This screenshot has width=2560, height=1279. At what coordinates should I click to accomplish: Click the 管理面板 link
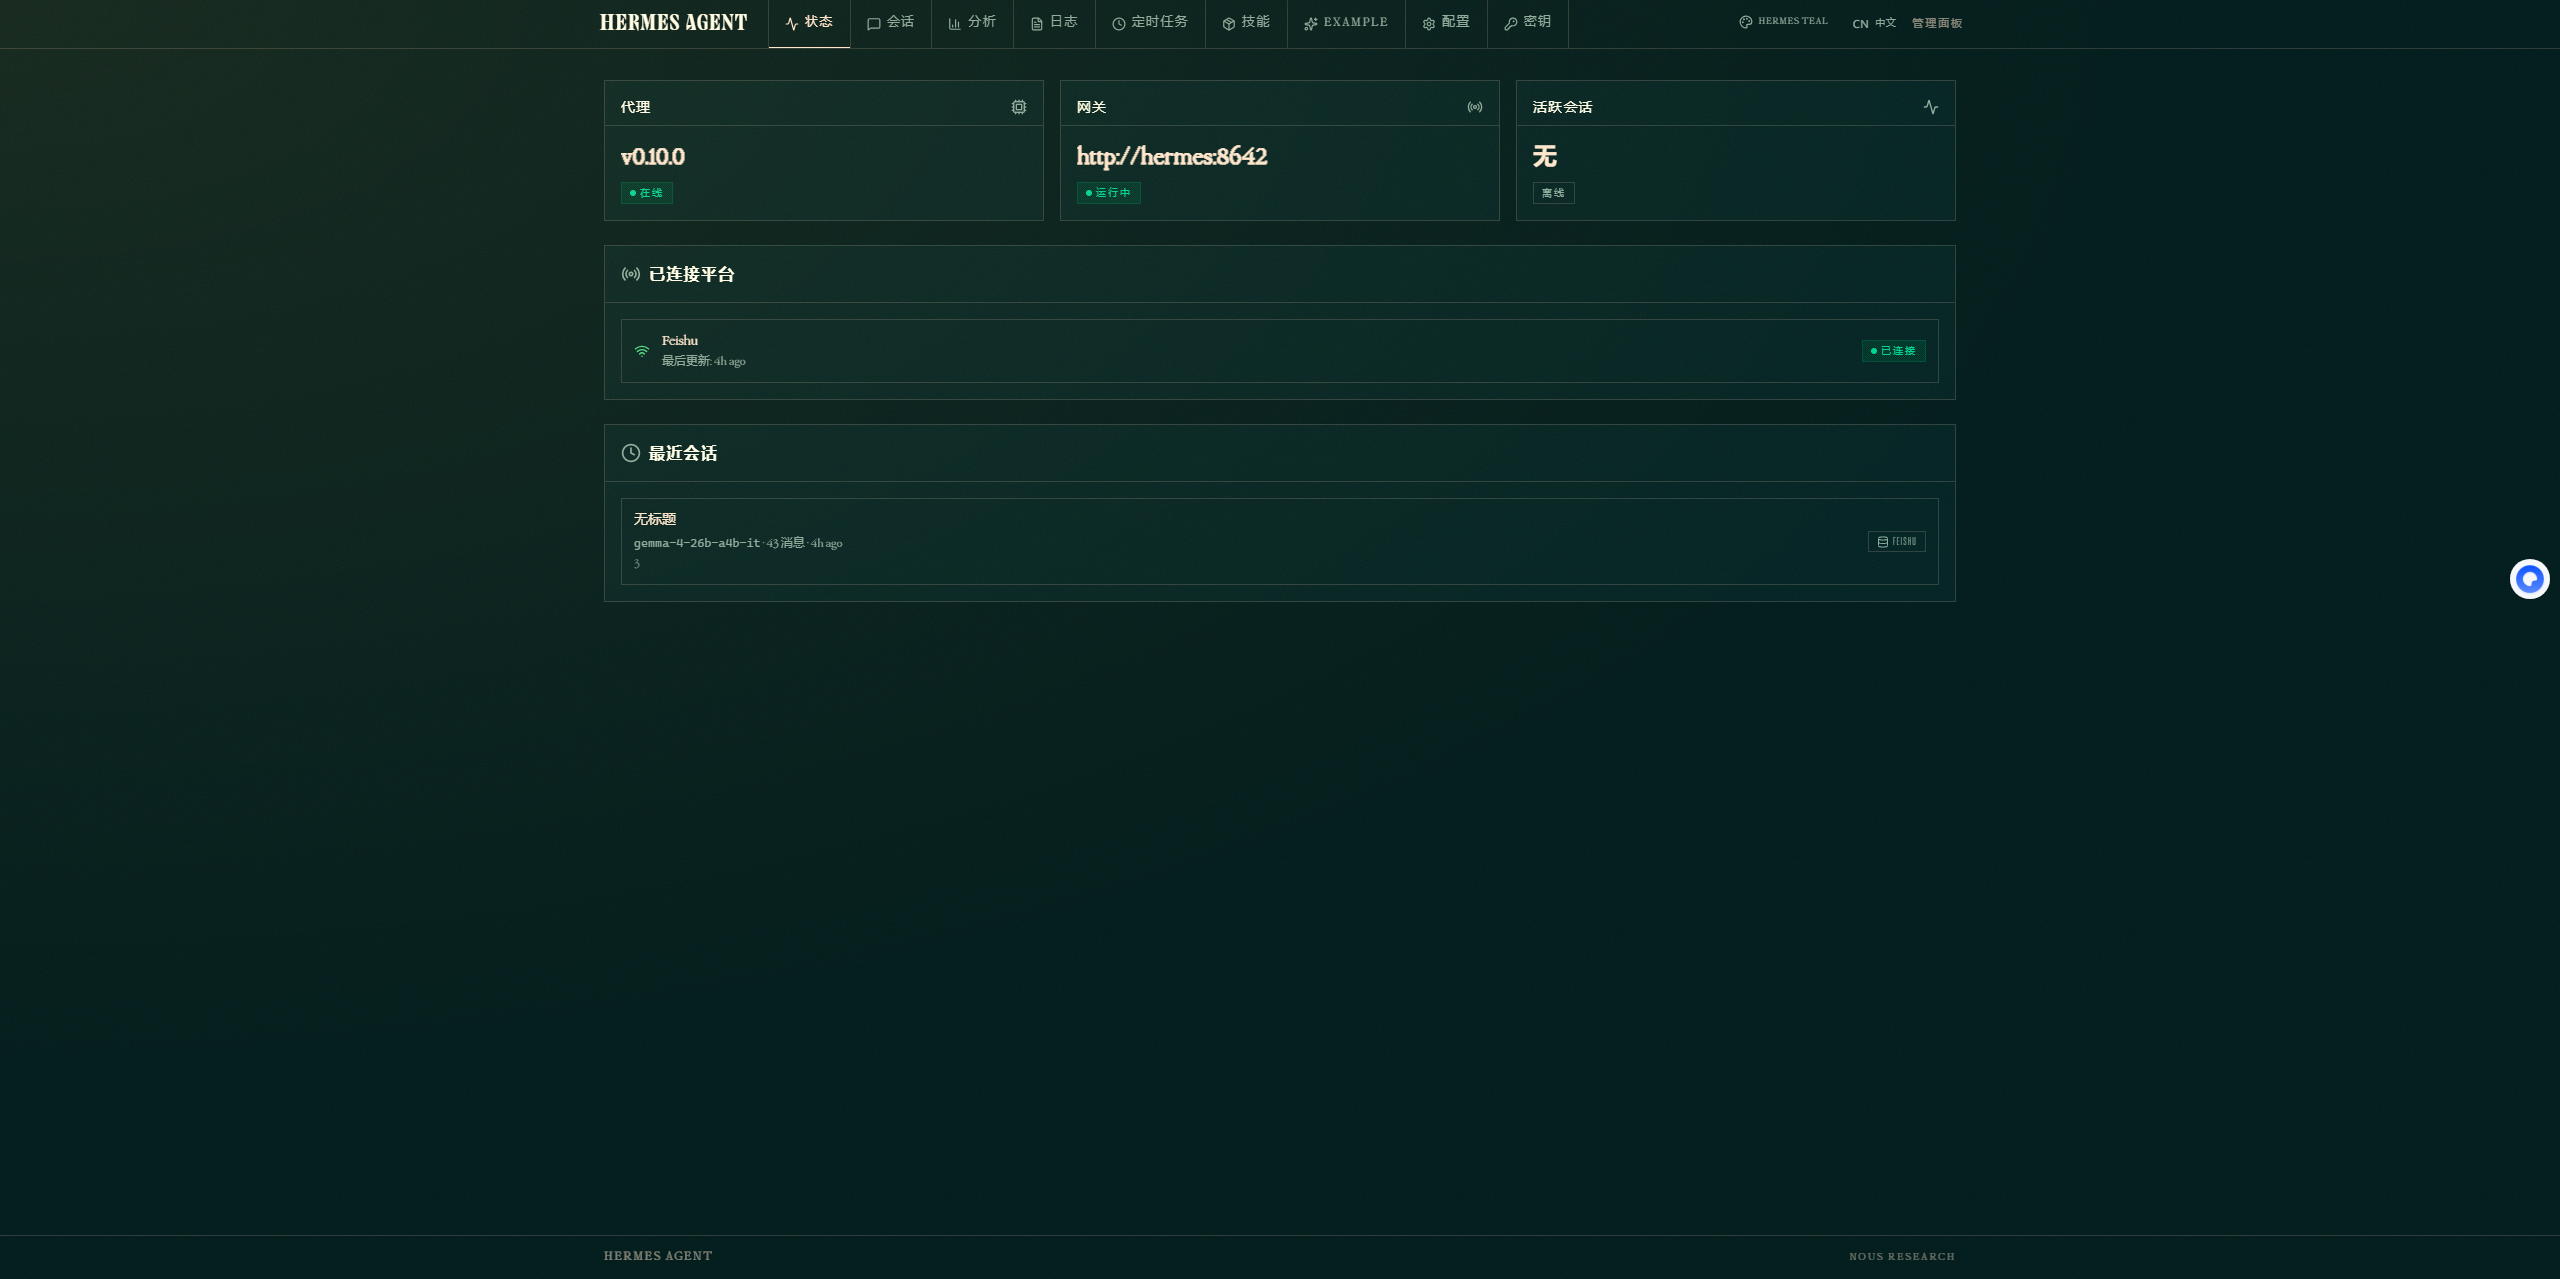pos(1936,23)
